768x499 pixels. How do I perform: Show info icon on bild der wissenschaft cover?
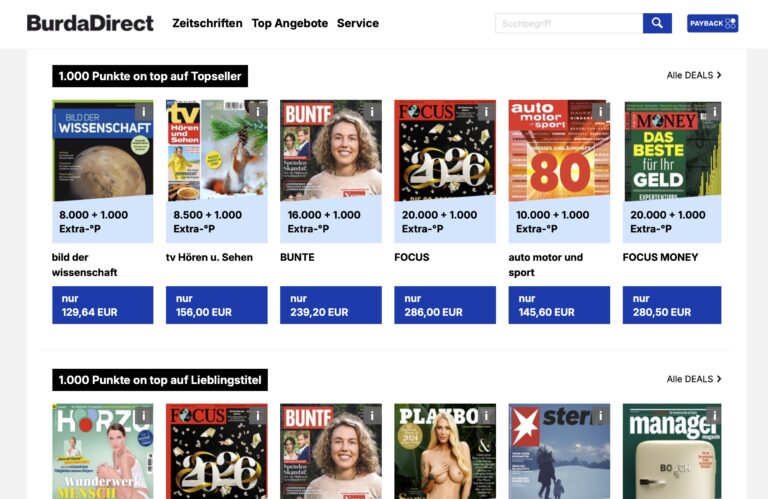point(143,112)
